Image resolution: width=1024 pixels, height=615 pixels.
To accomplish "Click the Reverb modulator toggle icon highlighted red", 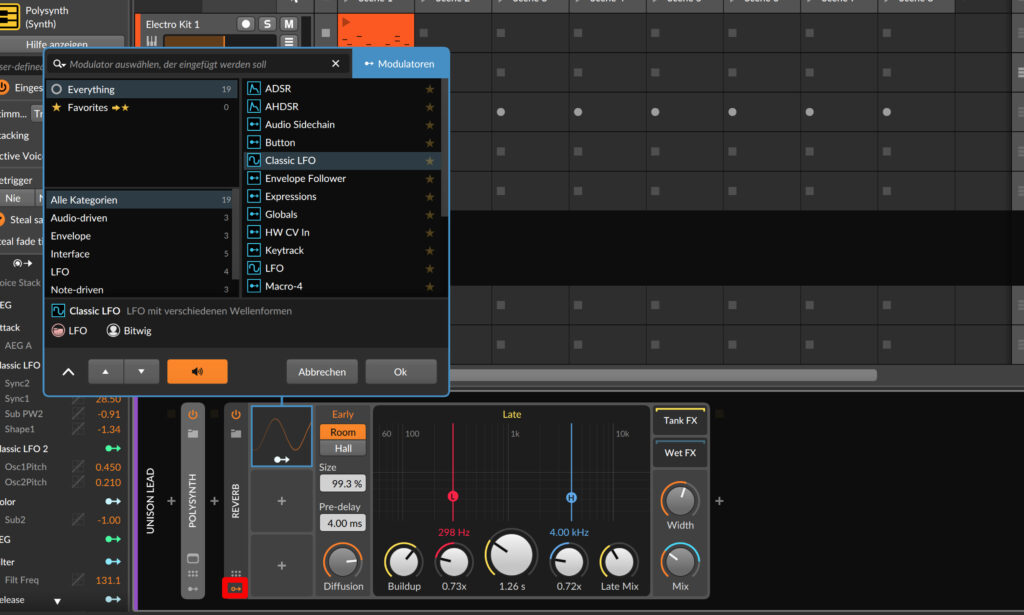I will (235, 588).
